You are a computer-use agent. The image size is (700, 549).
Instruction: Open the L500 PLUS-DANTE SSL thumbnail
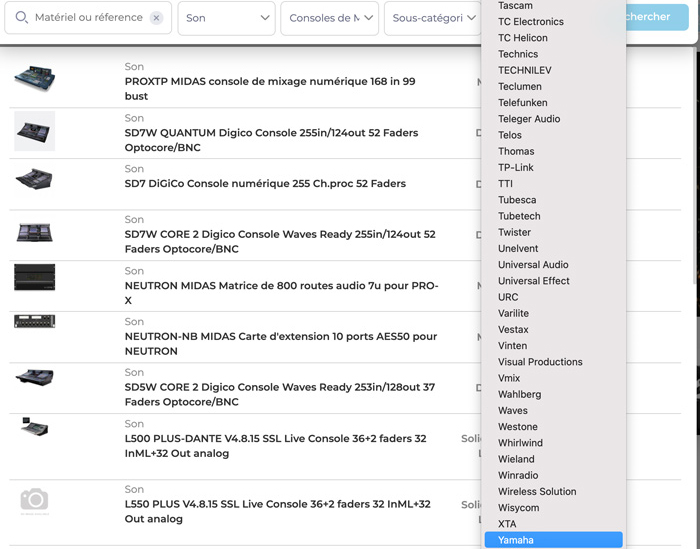(35, 427)
